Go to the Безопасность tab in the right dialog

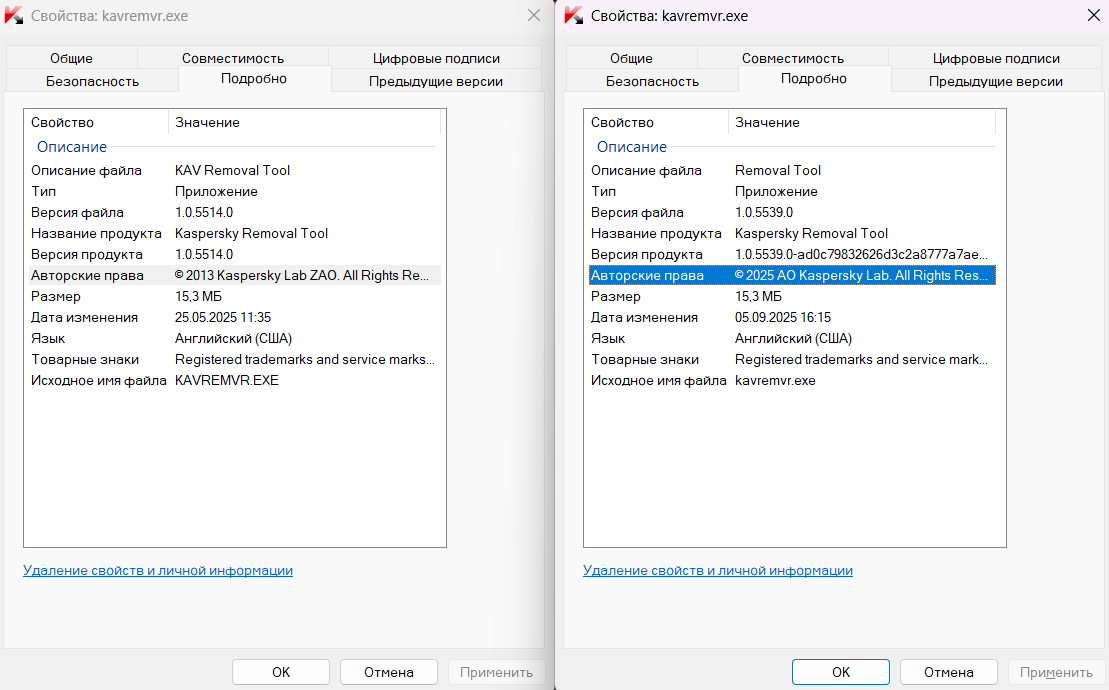coord(652,81)
